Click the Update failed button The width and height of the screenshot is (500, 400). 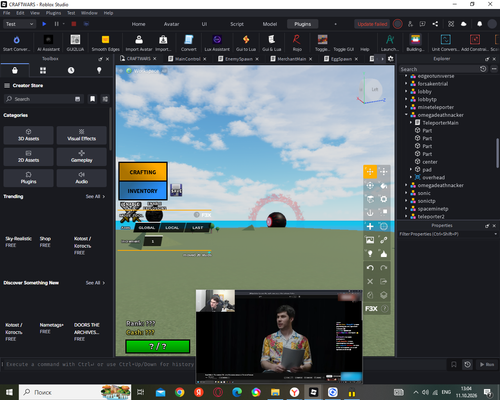pyautogui.click(x=372, y=24)
